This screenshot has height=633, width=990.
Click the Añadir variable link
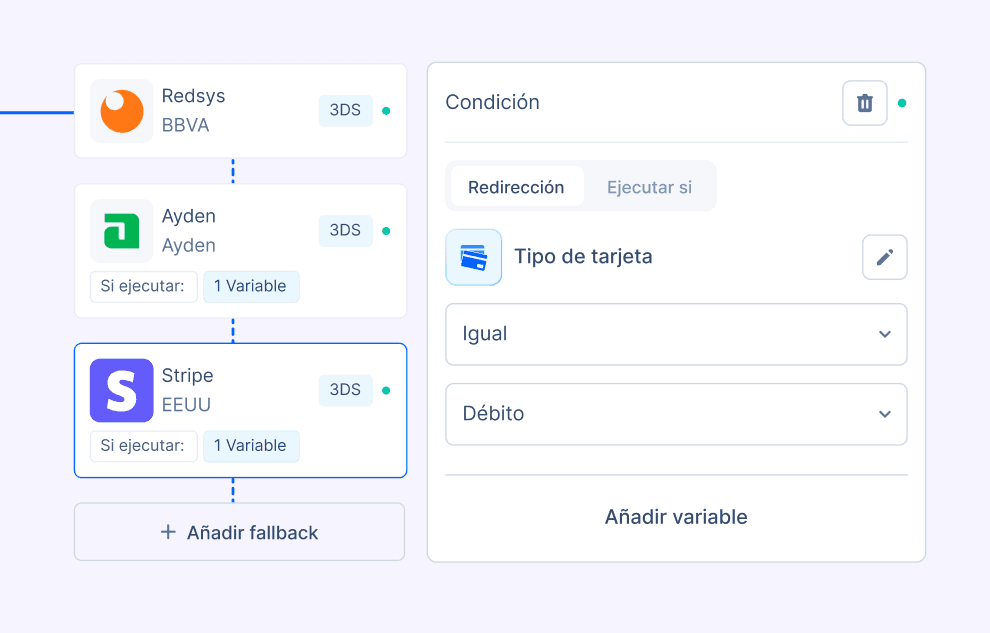tap(676, 517)
